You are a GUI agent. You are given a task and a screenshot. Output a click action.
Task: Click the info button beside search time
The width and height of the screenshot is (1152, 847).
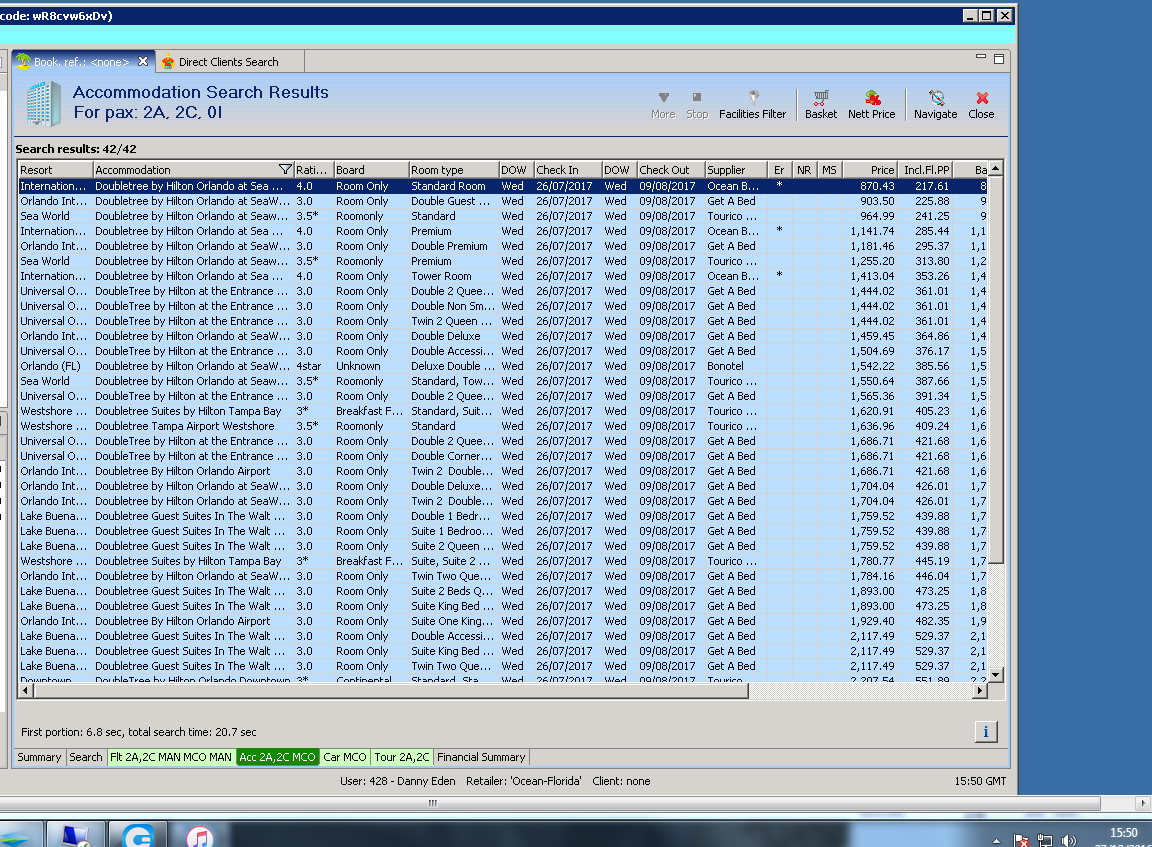[985, 732]
